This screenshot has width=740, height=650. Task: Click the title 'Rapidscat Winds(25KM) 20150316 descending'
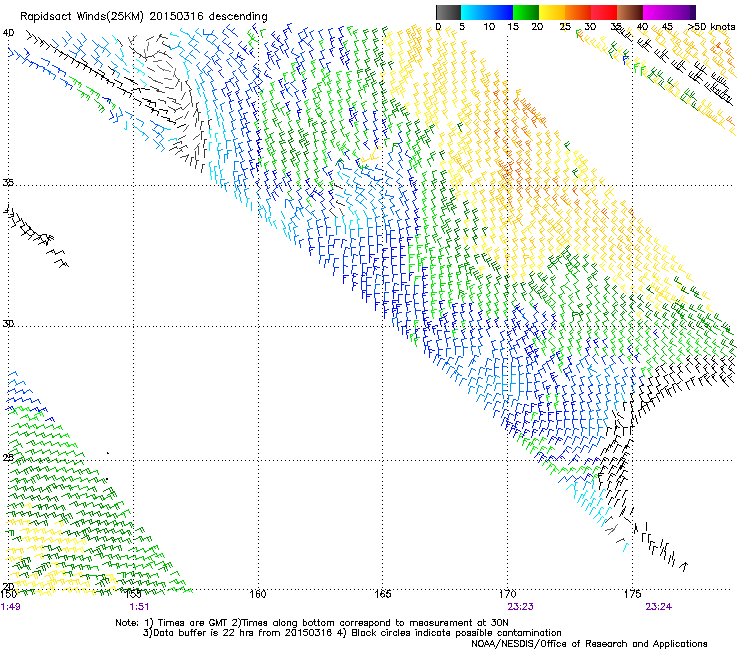click(143, 17)
